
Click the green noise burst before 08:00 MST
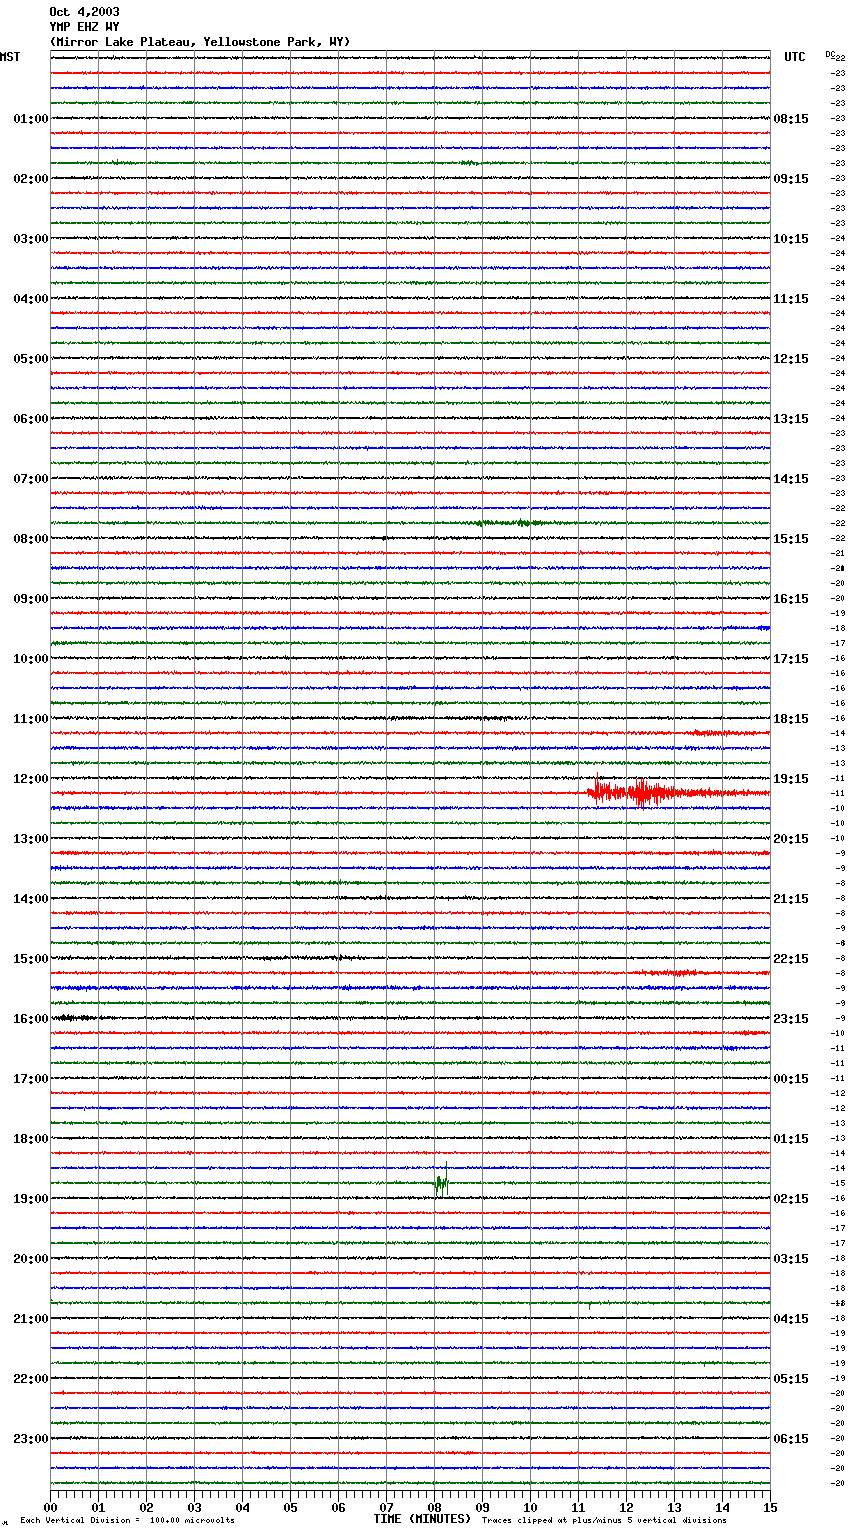click(x=510, y=523)
